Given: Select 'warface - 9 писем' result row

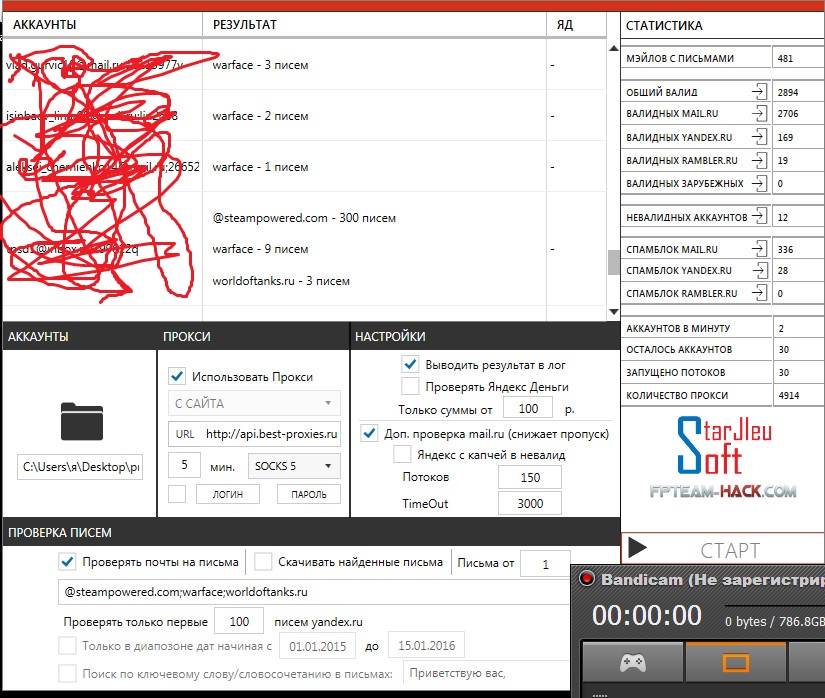Looking at the screenshot, I should coord(260,249).
